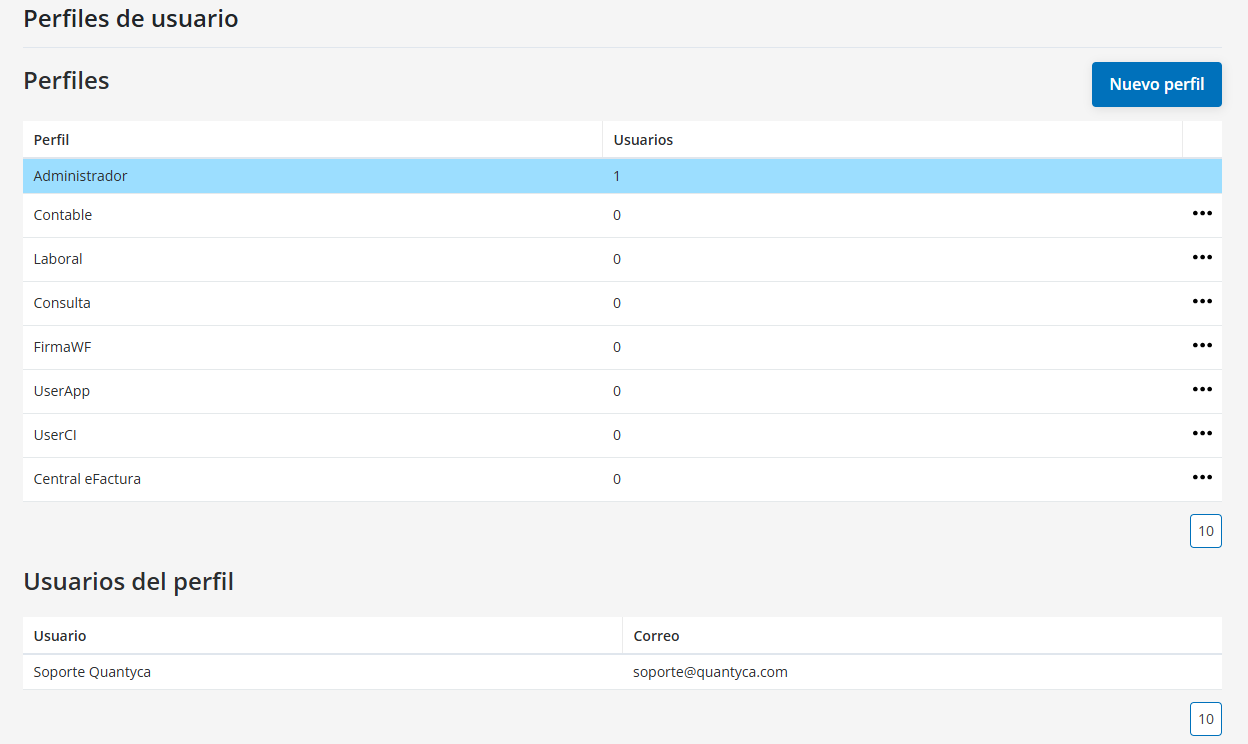The width and height of the screenshot is (1248, 744).
Task: Open page-size selector under Usuarios del perfil table
Action: pos(1206,719)
